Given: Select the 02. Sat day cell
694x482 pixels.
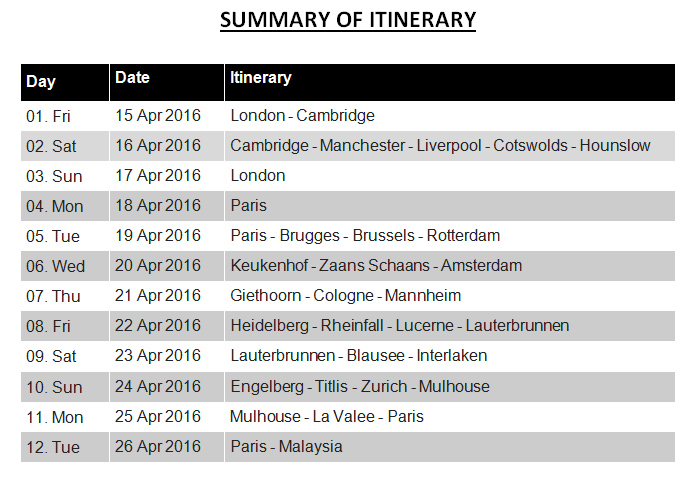Looking at the screenshot, I should pos(65,146).
